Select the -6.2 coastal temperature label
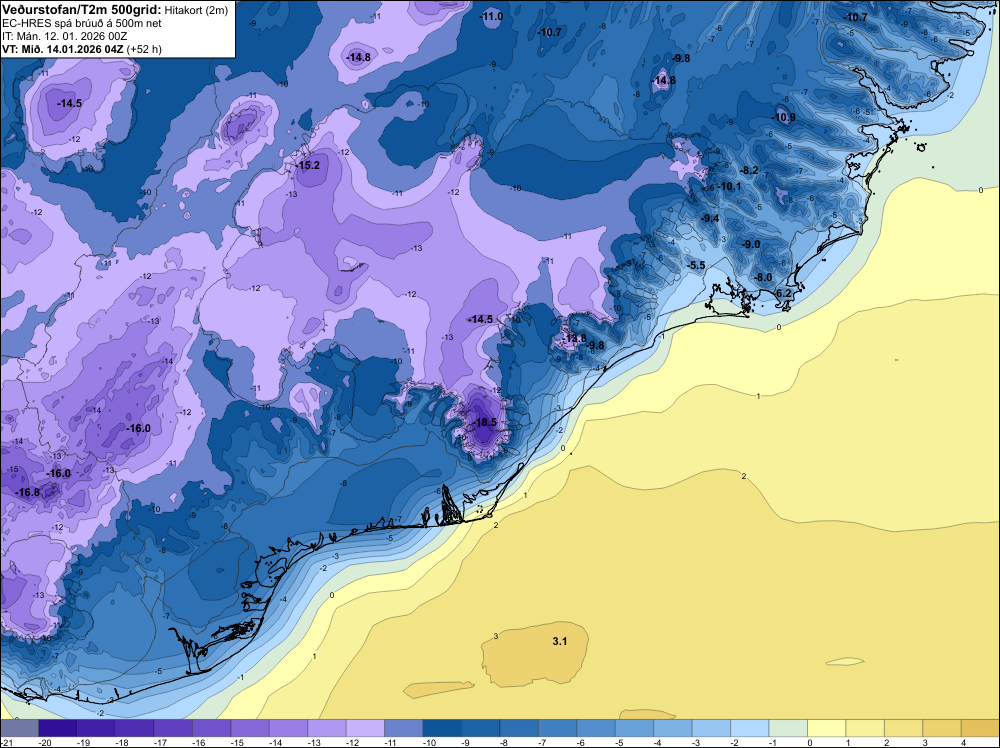The height and width of the screenshot is (748, 1000). click(782, 293)
